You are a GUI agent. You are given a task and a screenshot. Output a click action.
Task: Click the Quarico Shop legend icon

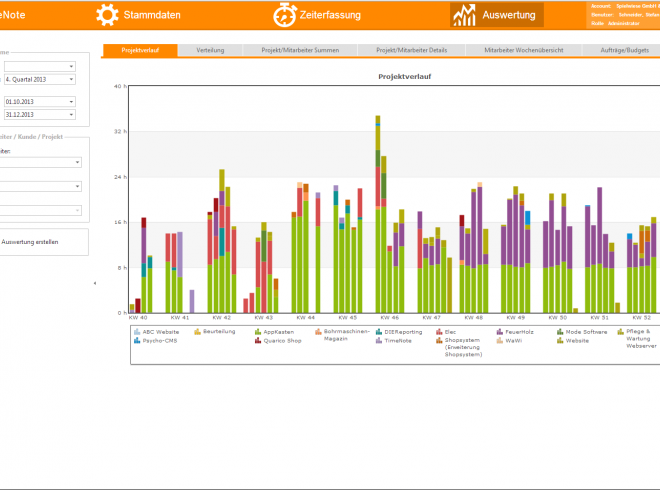pos(258,340)
